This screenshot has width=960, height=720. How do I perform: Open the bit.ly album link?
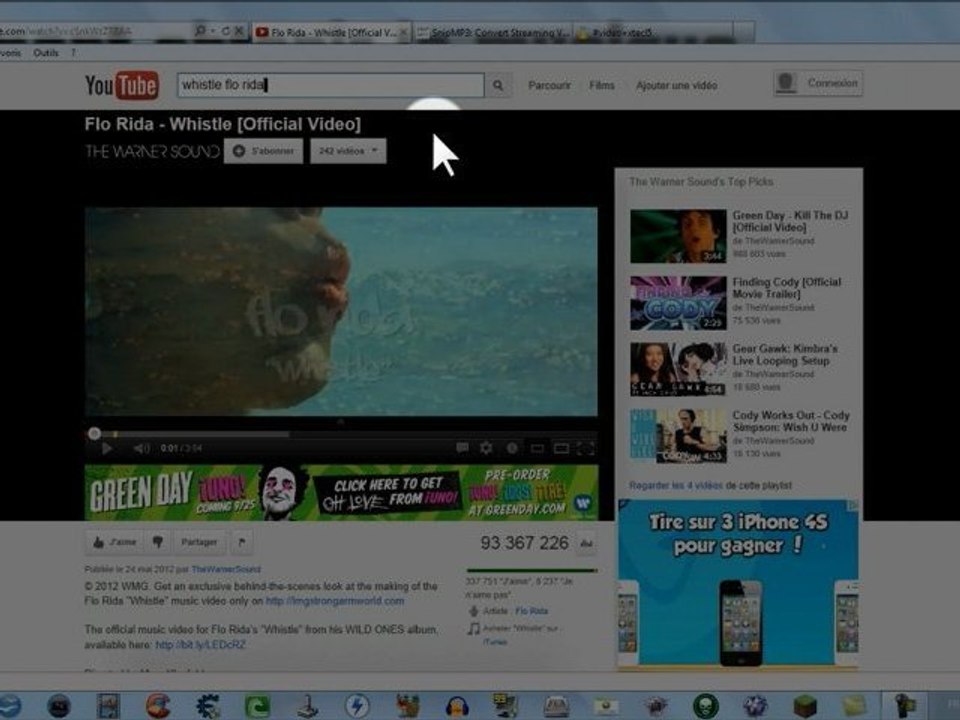point(200,645)
